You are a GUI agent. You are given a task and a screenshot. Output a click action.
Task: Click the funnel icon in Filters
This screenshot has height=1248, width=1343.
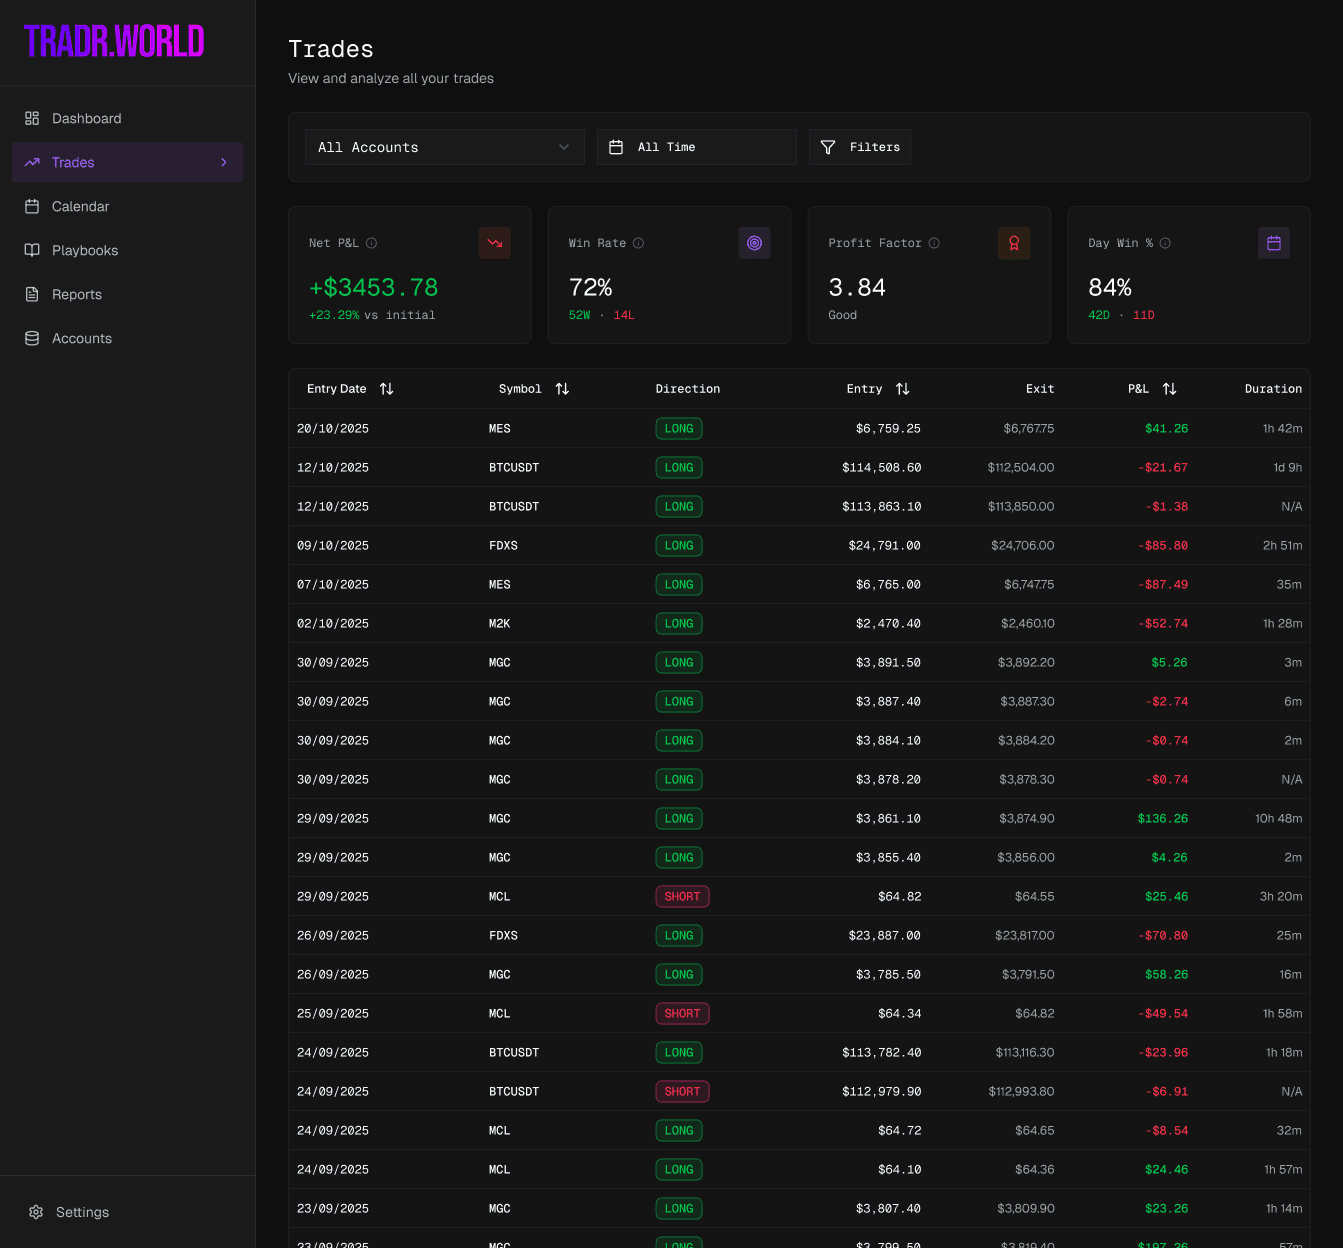(x=828, y=147)
